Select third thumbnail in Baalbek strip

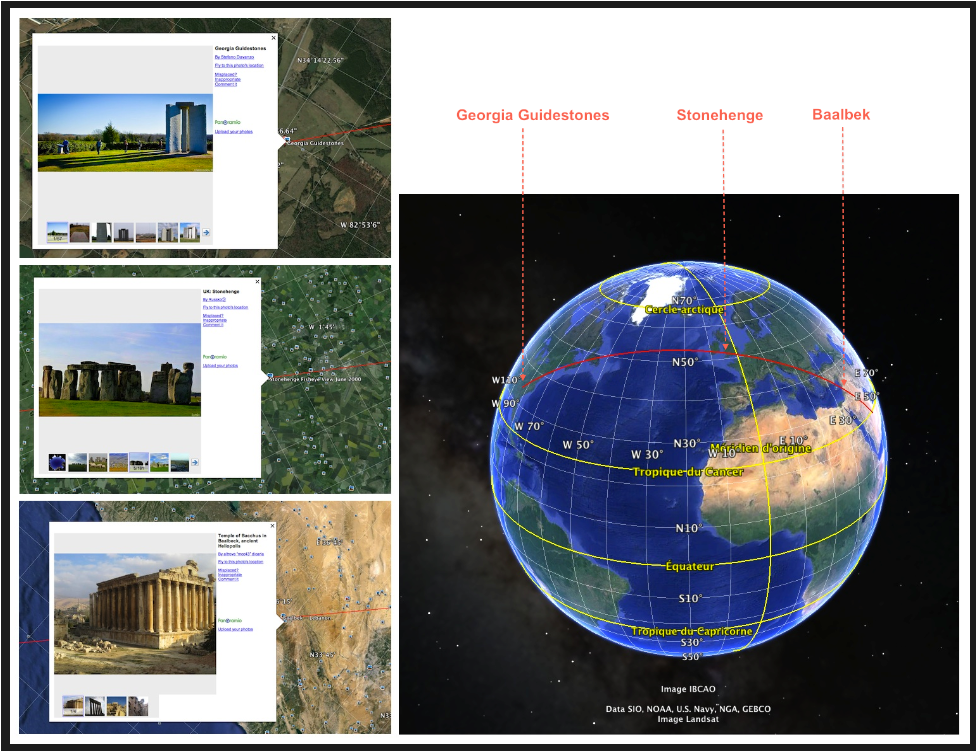[117, 706]
